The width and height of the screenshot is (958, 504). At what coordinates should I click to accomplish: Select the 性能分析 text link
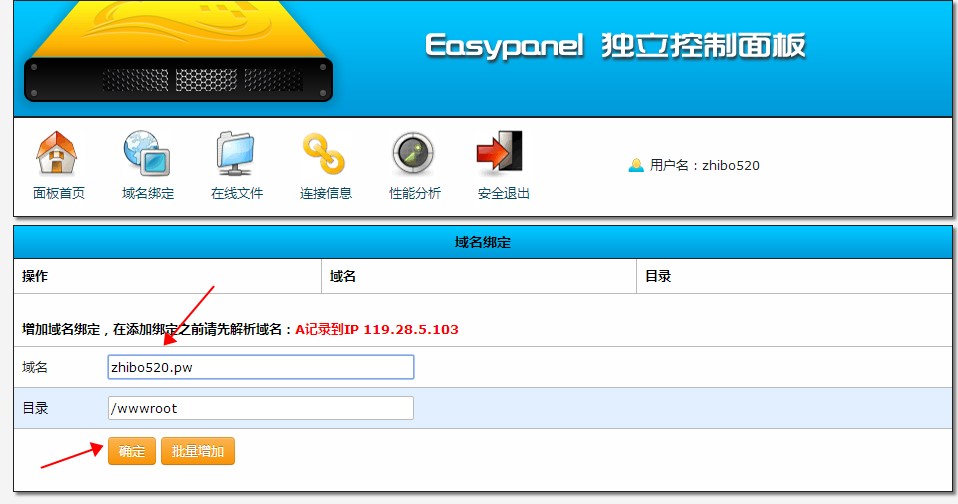click(x=414, y=193)
